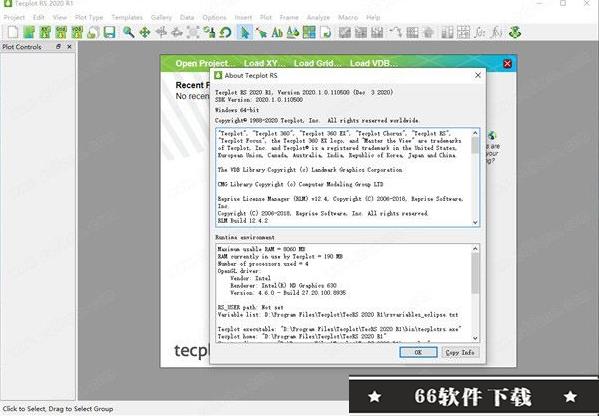
Task: Select the four-arrow Translate tool
Action: [145, 32]
